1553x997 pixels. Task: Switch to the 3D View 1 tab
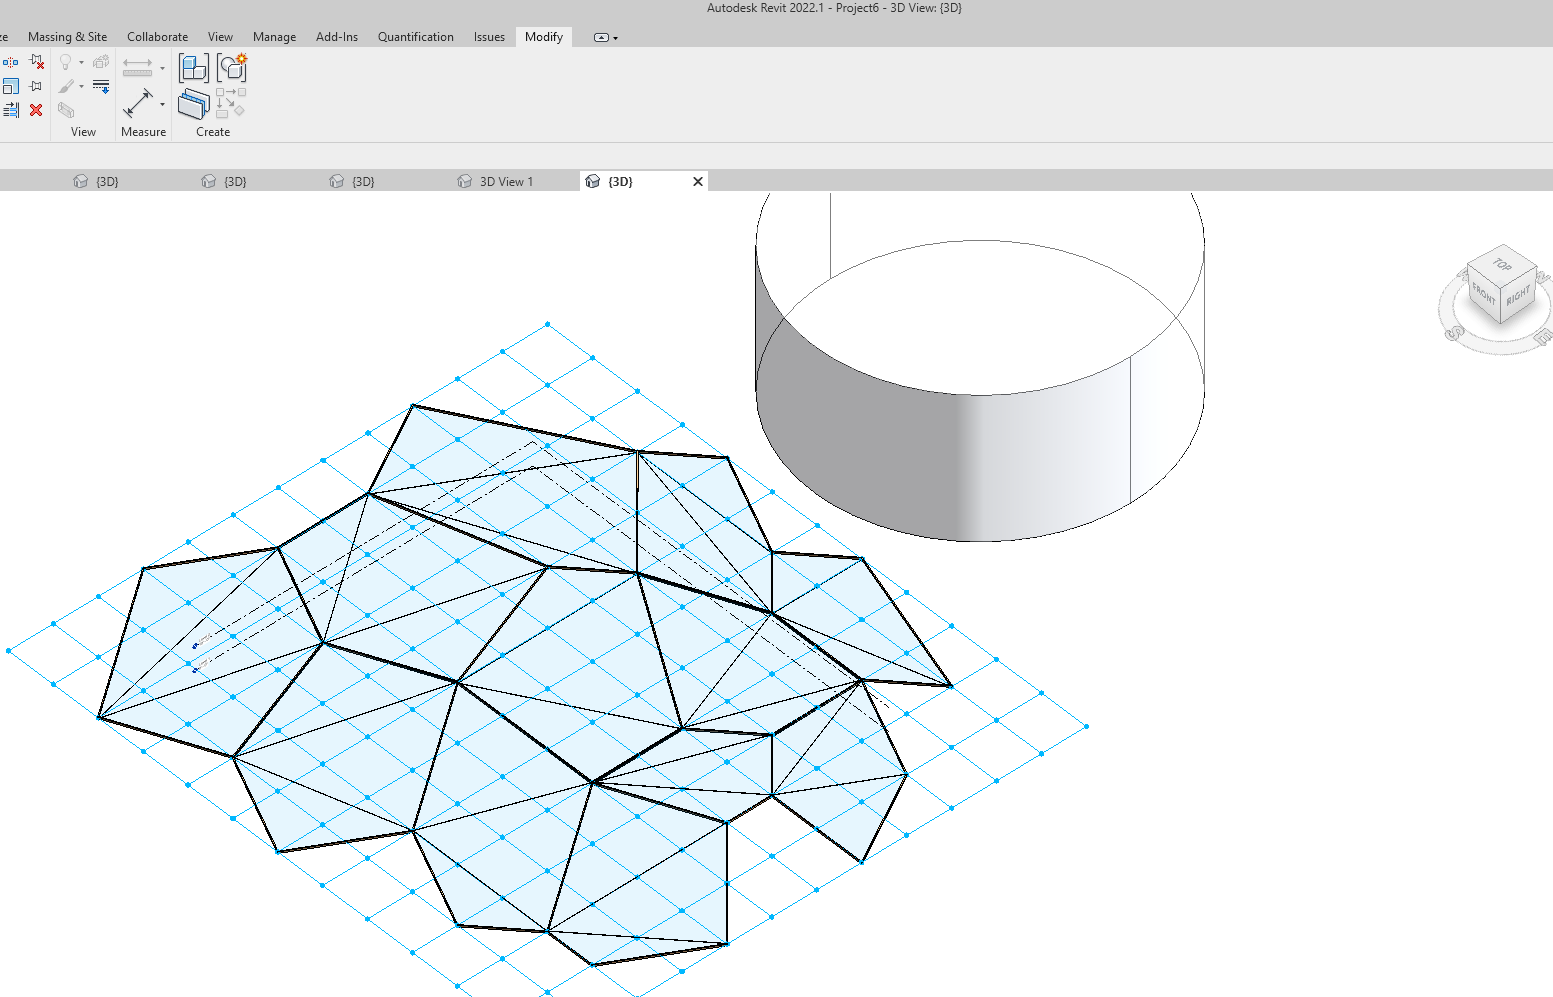506,181
